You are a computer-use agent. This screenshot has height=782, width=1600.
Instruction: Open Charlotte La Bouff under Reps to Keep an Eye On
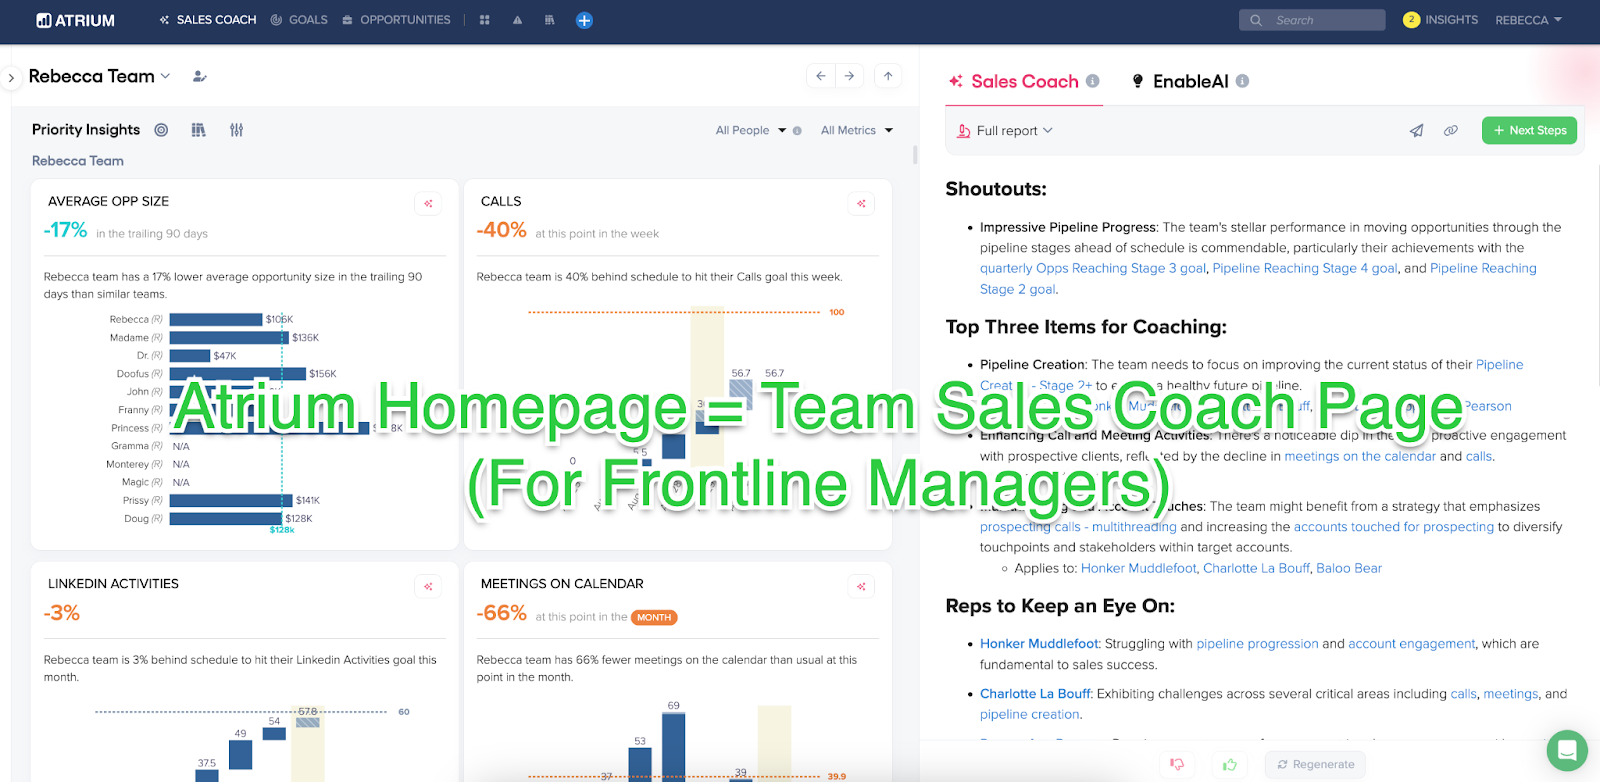[1036, 694]
